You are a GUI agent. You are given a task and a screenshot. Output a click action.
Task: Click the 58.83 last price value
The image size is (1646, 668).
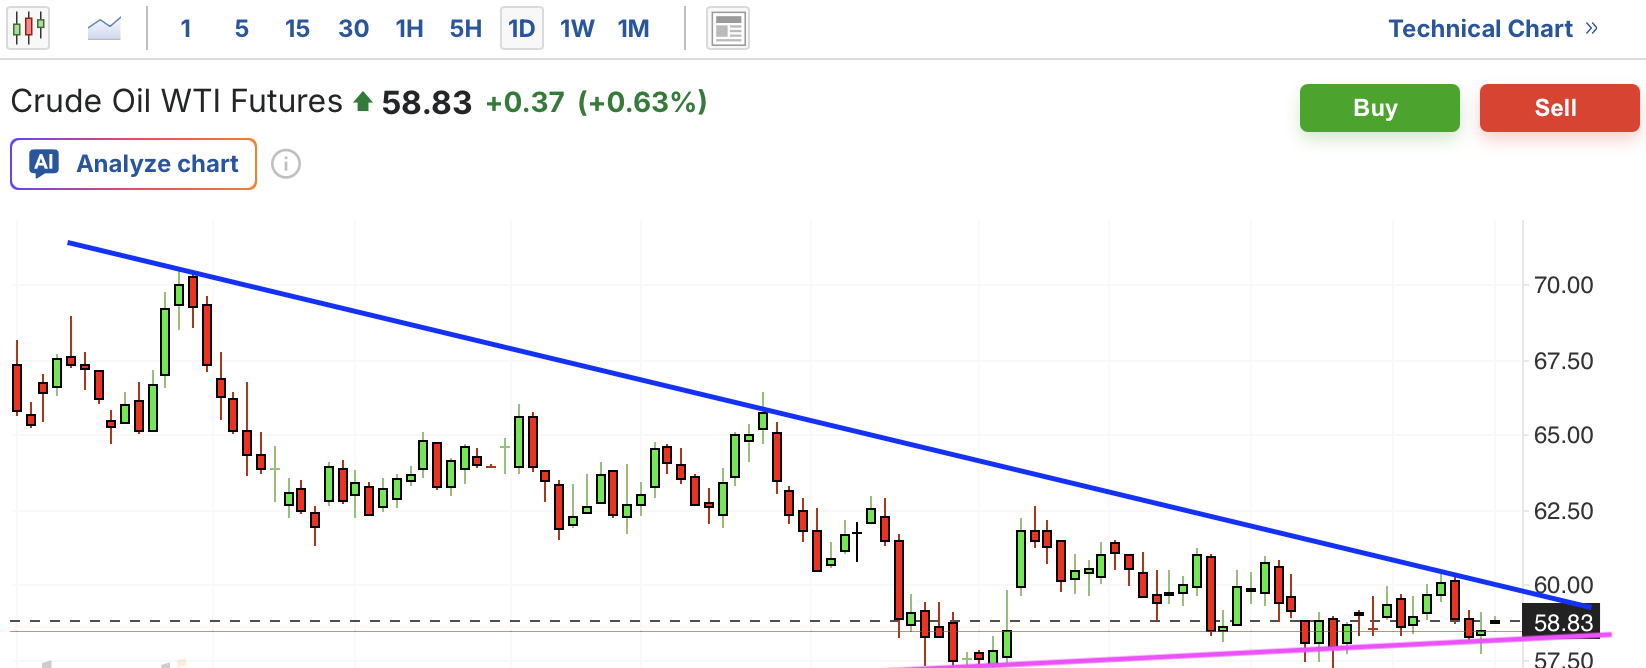(427, 102)
